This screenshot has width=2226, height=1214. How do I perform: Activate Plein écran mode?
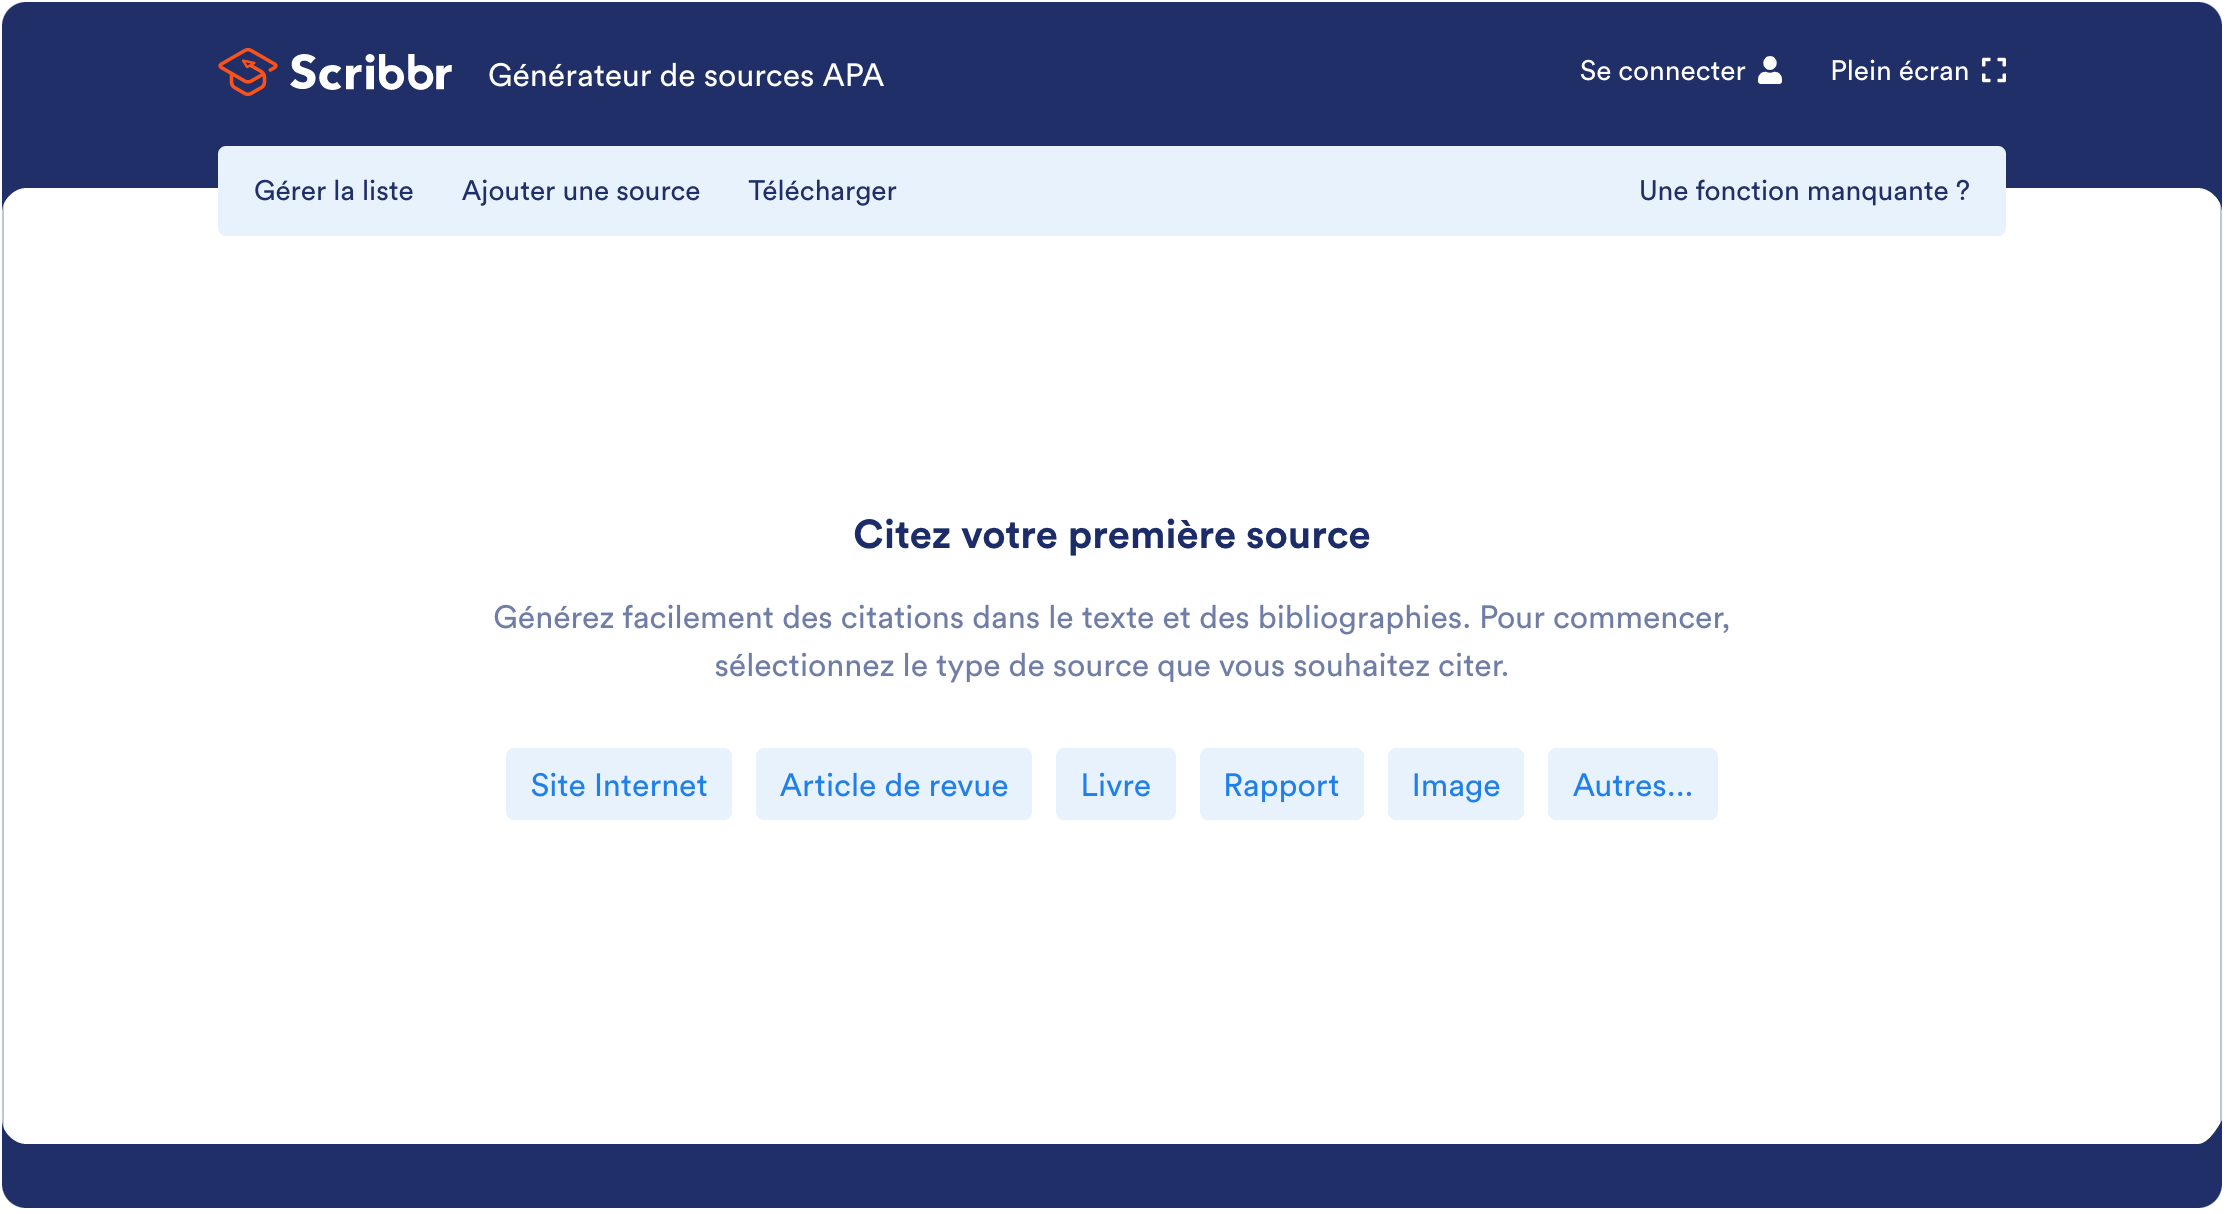tap(1918, 71)
